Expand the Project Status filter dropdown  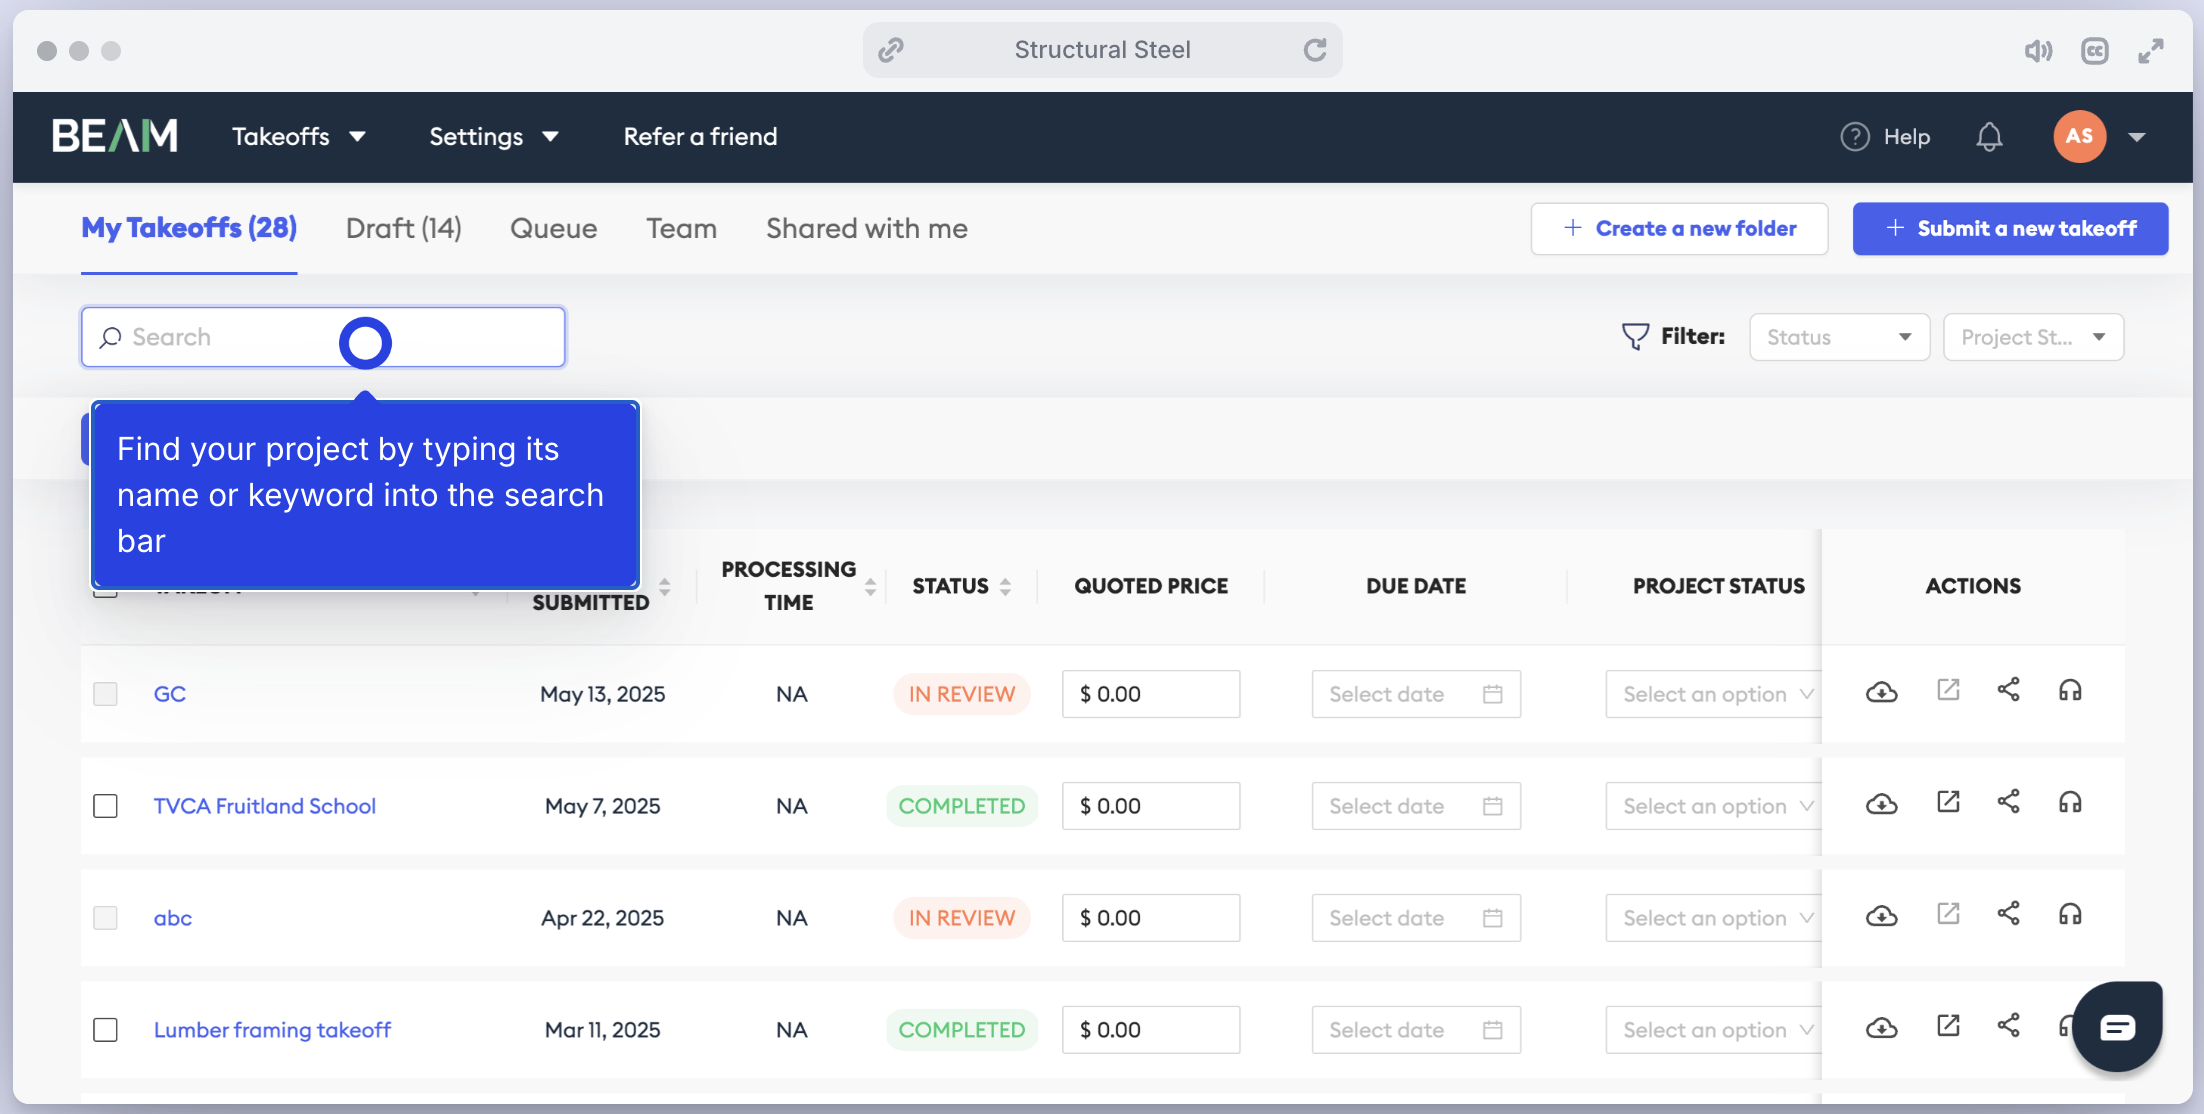(x=2033, y=337)
